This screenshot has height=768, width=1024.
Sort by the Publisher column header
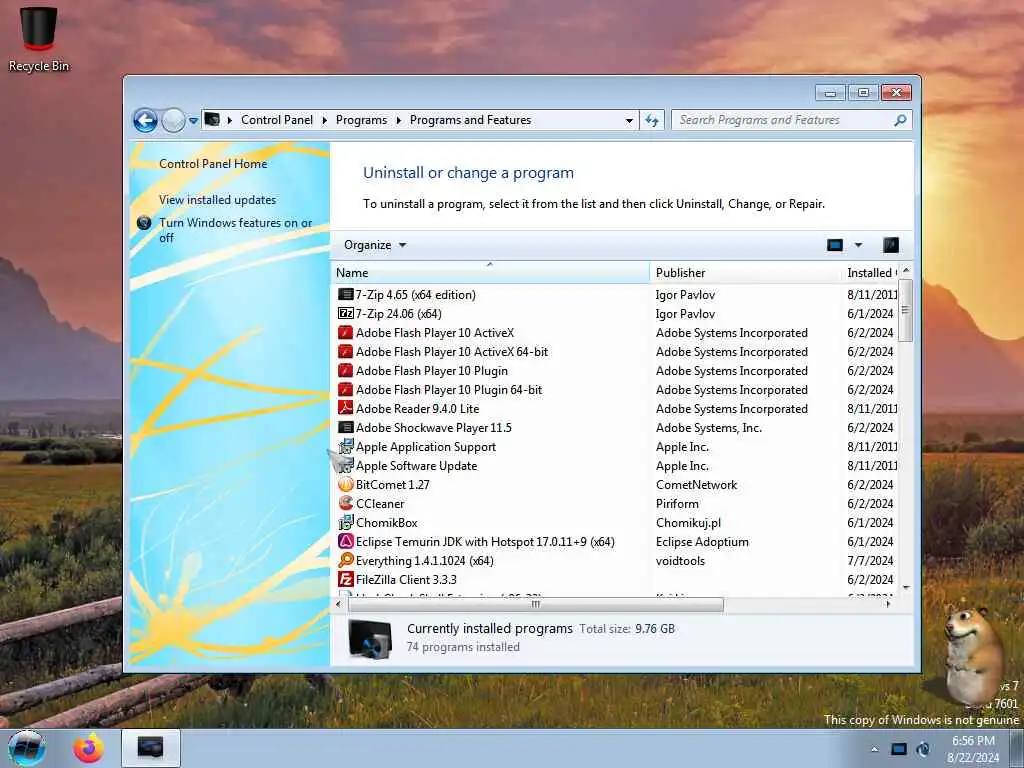pos(744,272)
